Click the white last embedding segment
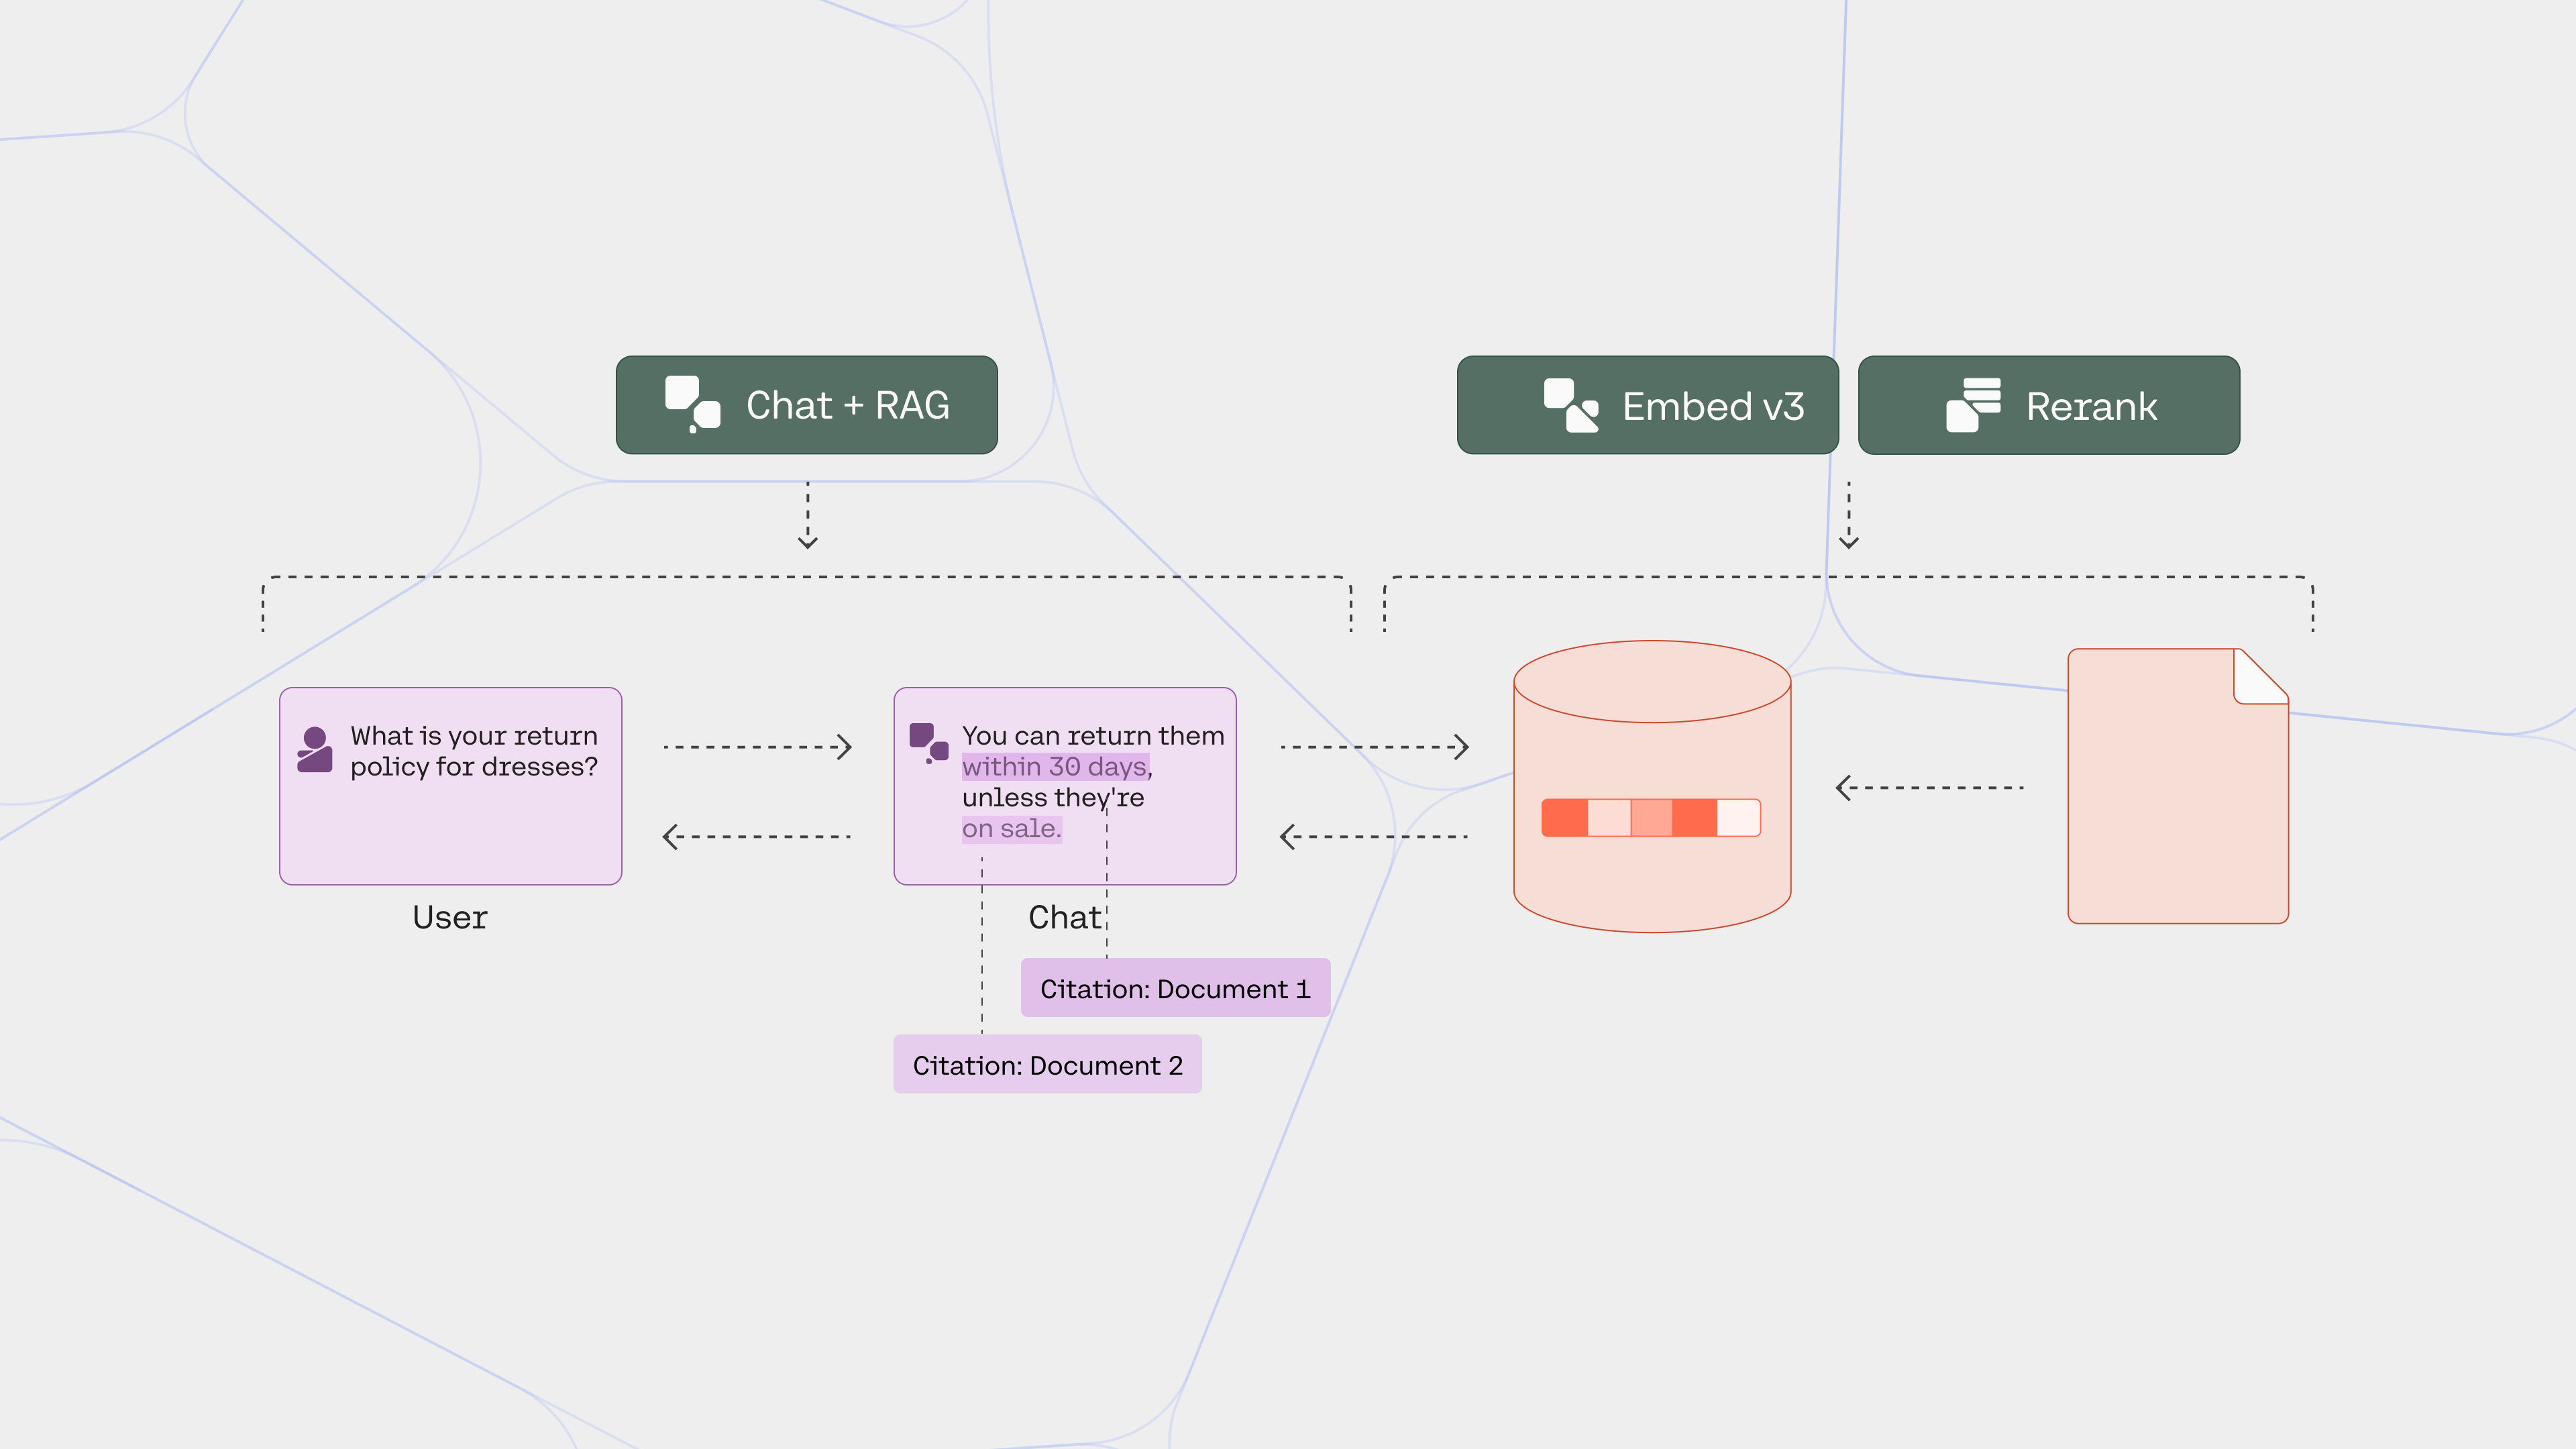 (1738, 817)
